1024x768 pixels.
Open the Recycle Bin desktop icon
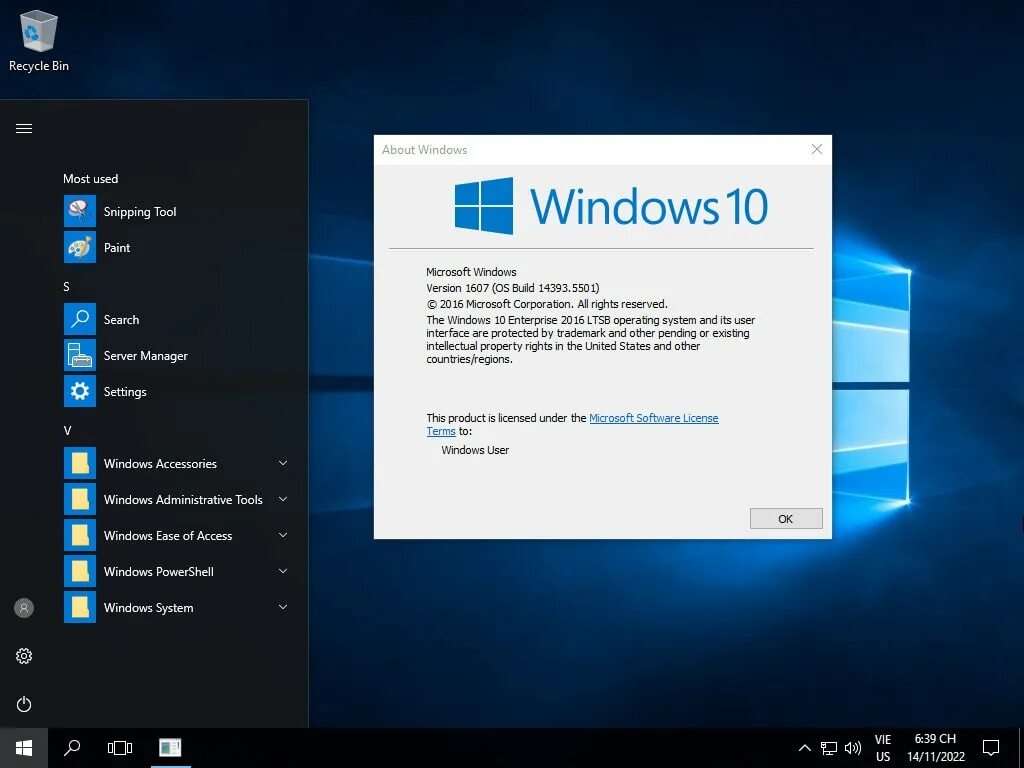tap(39, 40)
